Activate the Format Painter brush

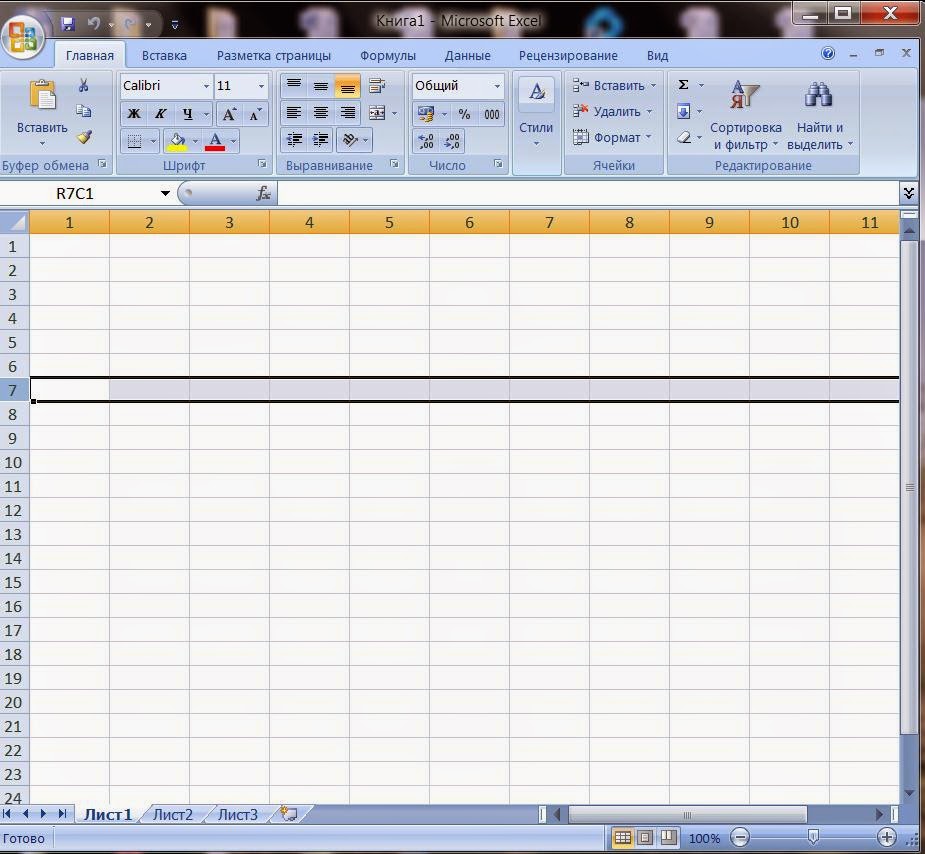[84, 137]
